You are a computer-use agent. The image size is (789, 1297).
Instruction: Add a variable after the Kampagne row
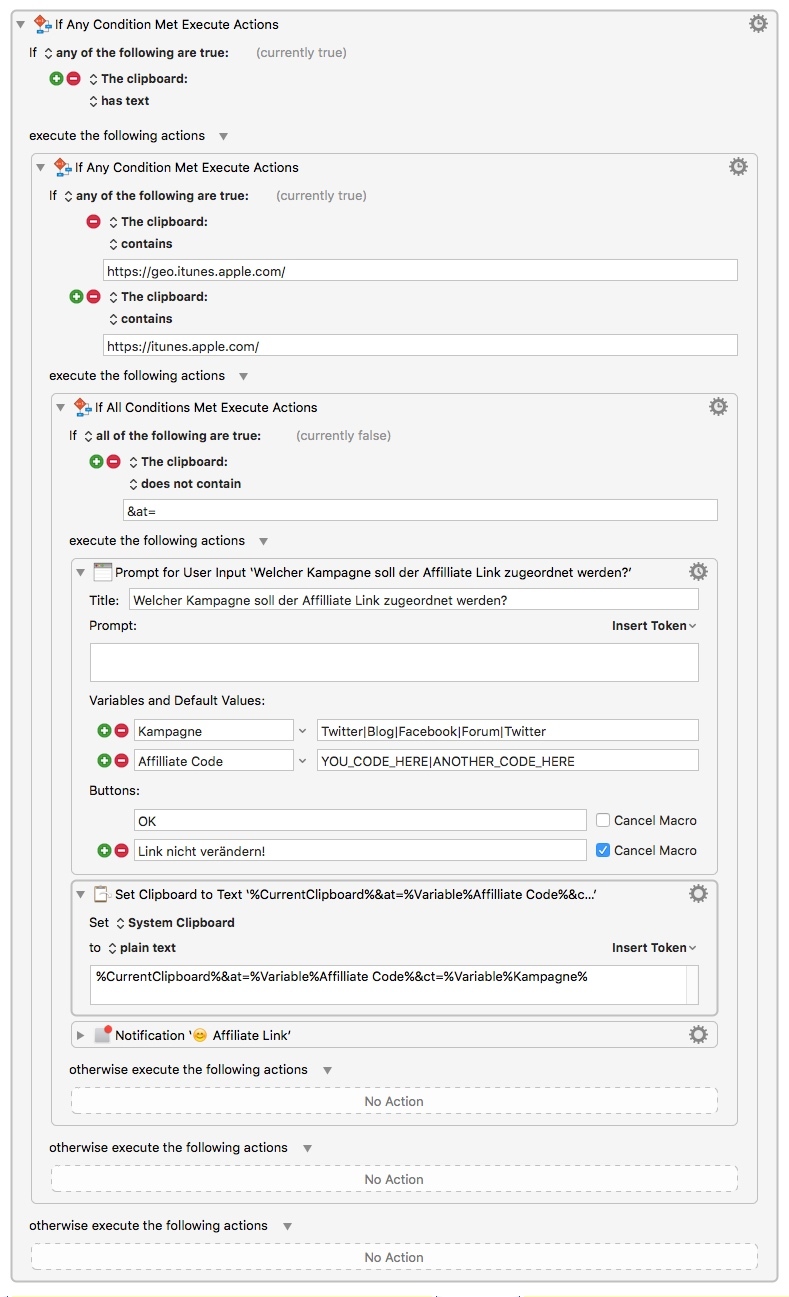[x=103, y=731]
